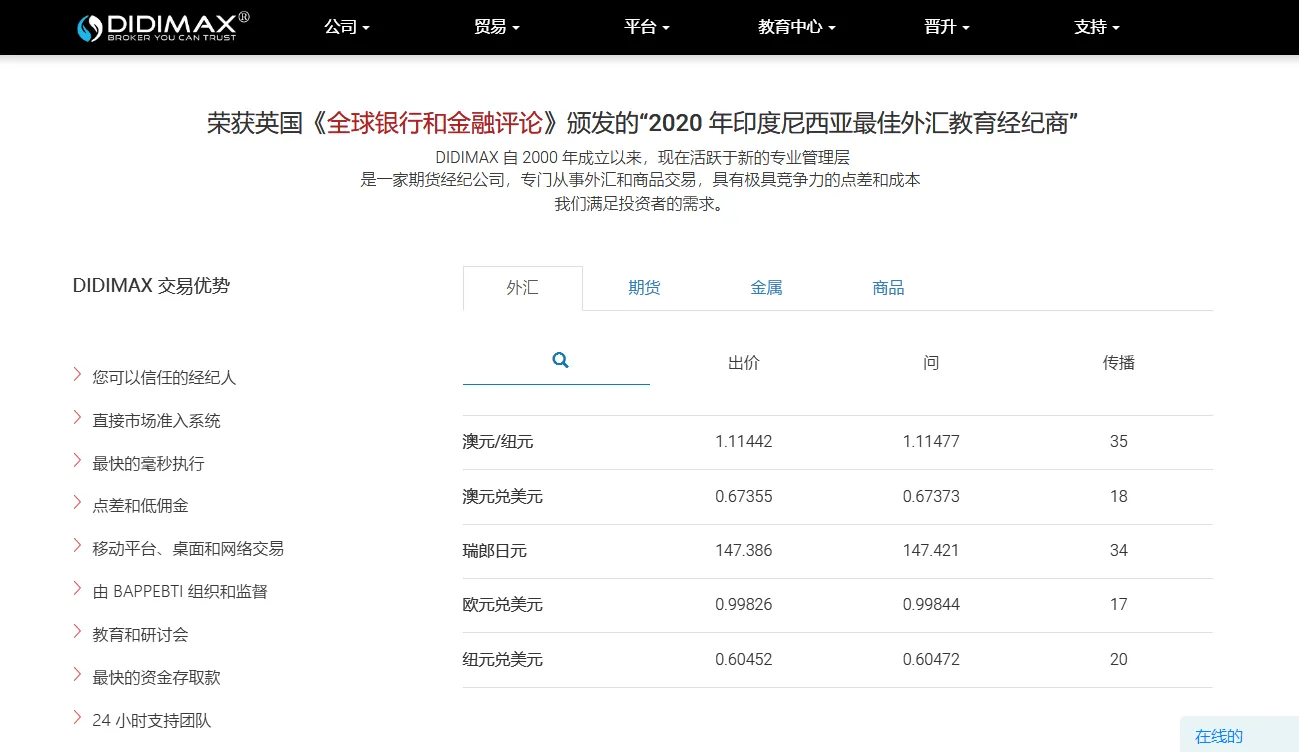Click spread value 18 for 澳元兑美元

pos(1119,496)
